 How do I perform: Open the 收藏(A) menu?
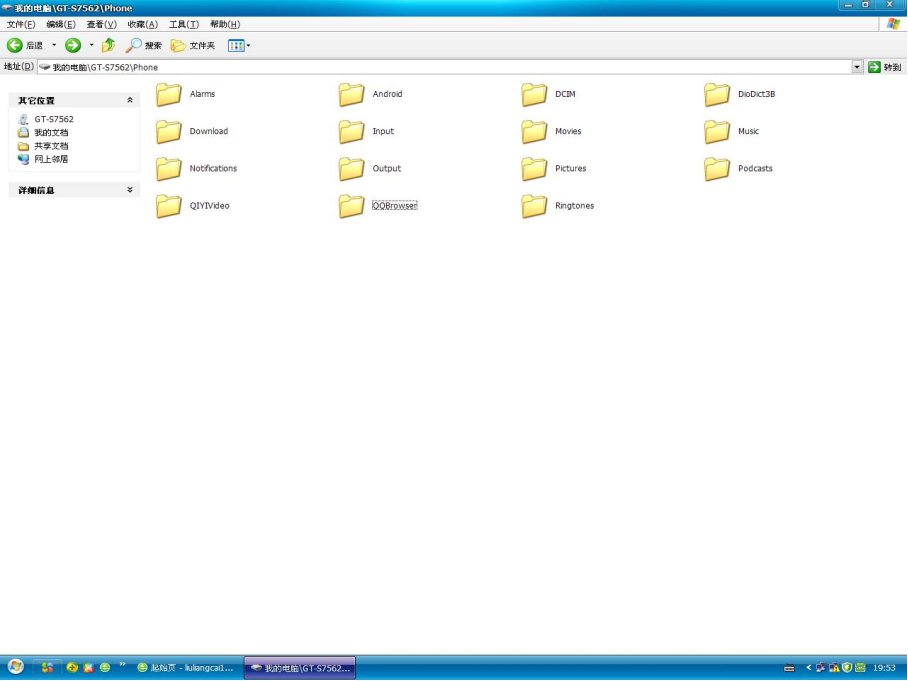coord(142,24)
